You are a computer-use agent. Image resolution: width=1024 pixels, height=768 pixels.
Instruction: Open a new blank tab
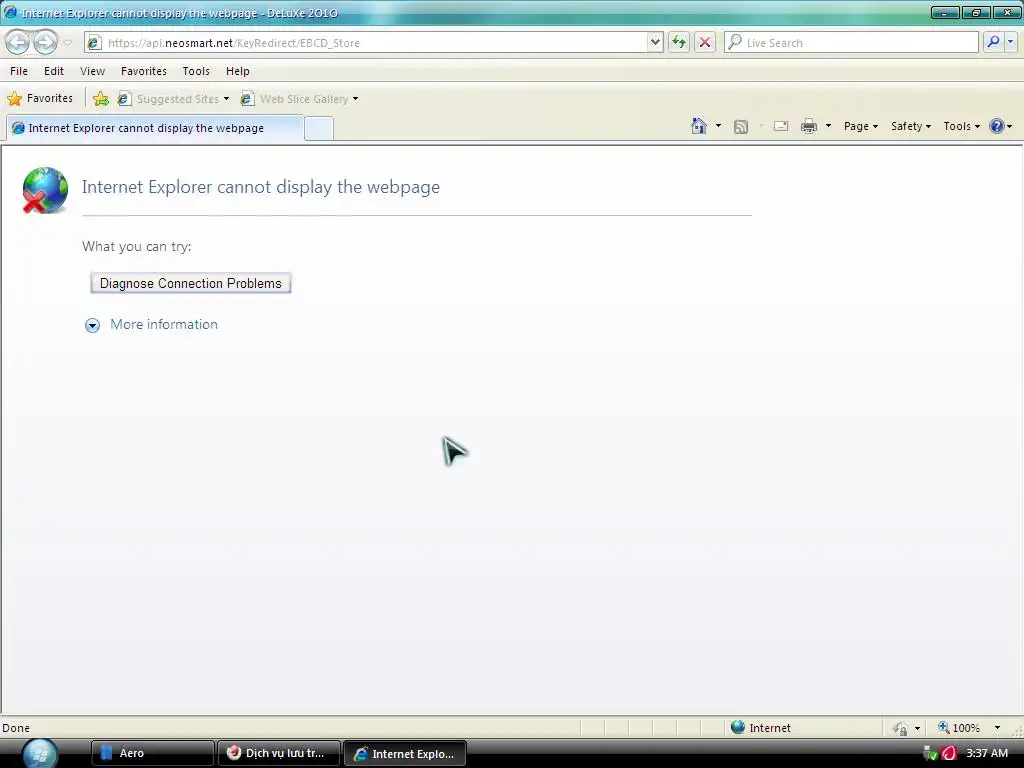pyautogui.click(x=319, y=129)
